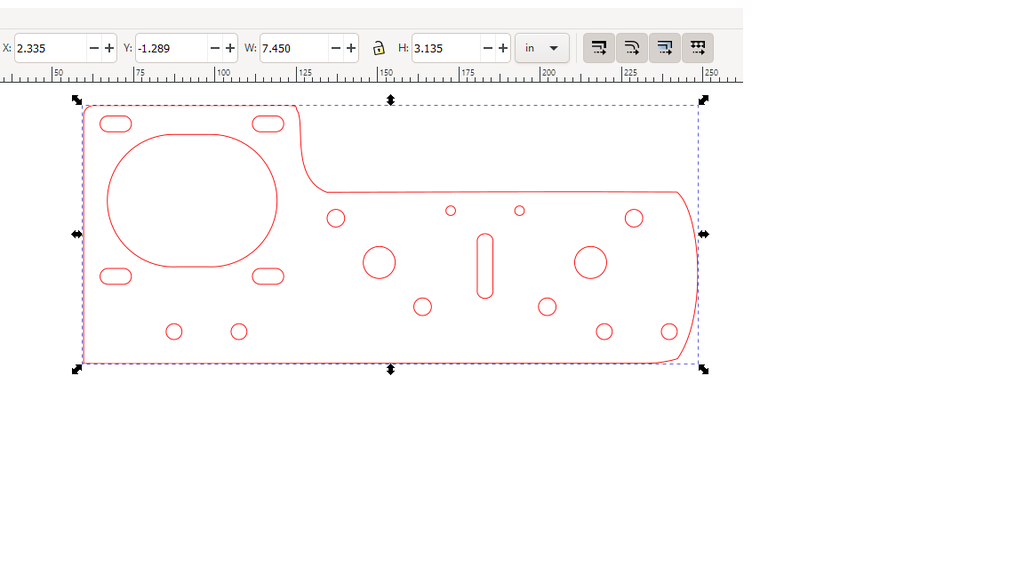
Task: Click the large rounded cutout in bracket
Action: click(x=192, y=200)
